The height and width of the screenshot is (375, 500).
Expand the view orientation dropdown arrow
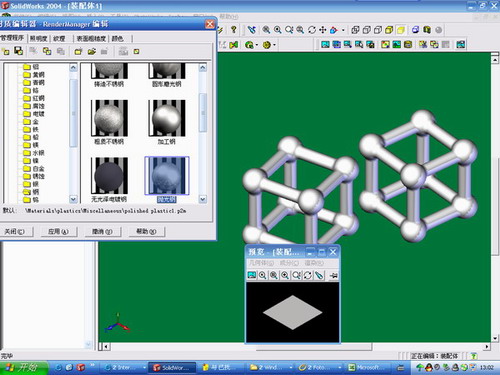click(343, 30)
